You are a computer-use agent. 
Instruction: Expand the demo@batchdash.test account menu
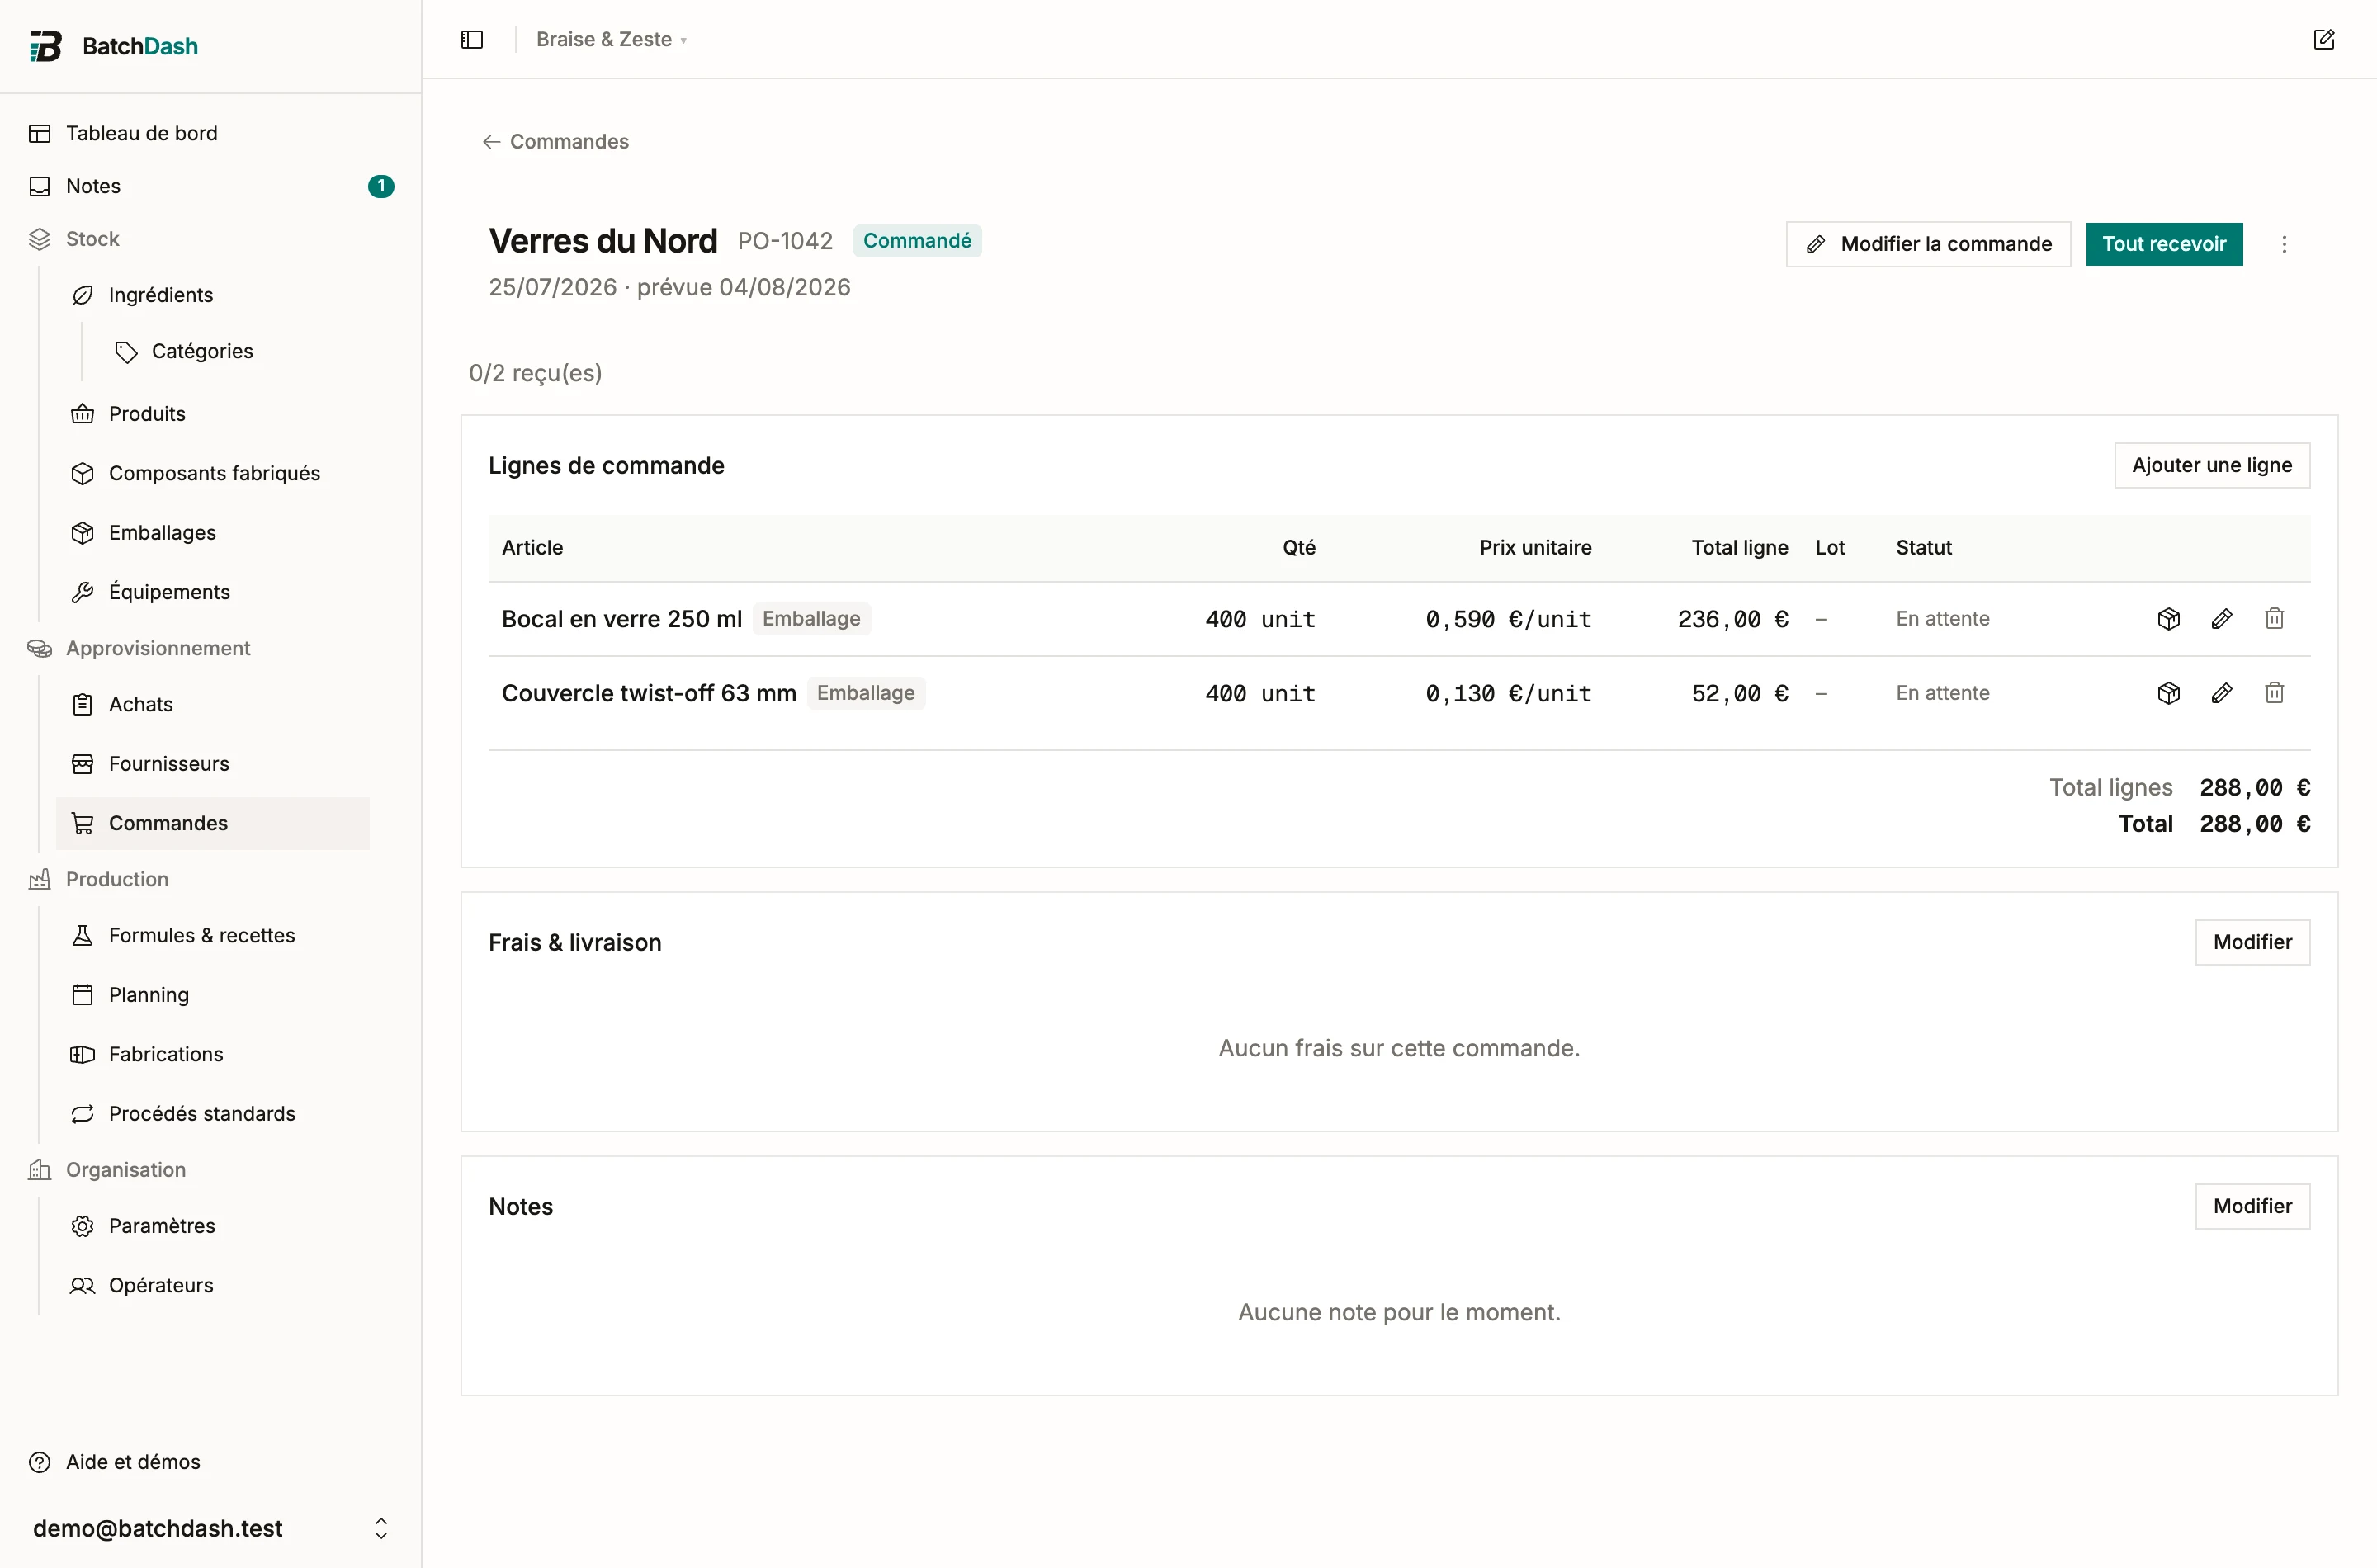[210, 1528]
